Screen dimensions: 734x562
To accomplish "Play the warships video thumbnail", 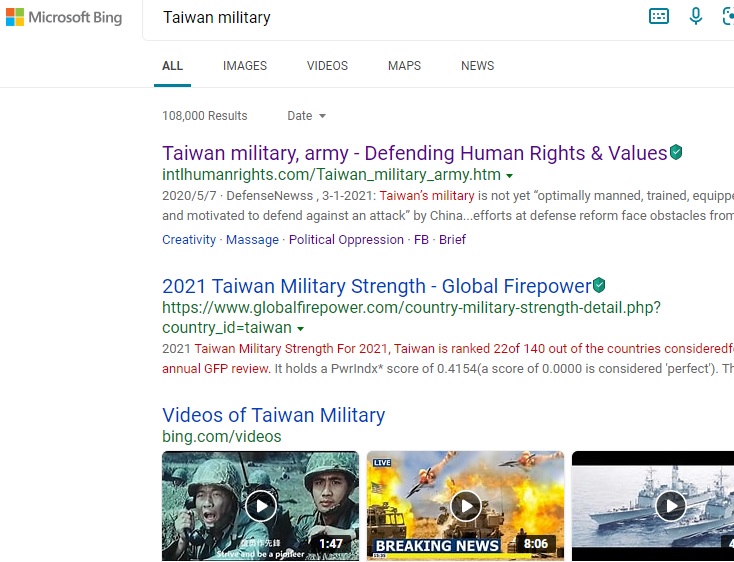I will point(670,506).
